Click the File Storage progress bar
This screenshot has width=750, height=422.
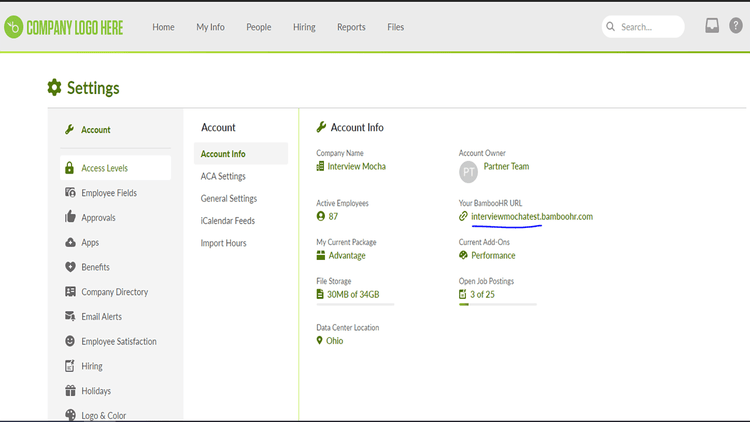[355, 304]
